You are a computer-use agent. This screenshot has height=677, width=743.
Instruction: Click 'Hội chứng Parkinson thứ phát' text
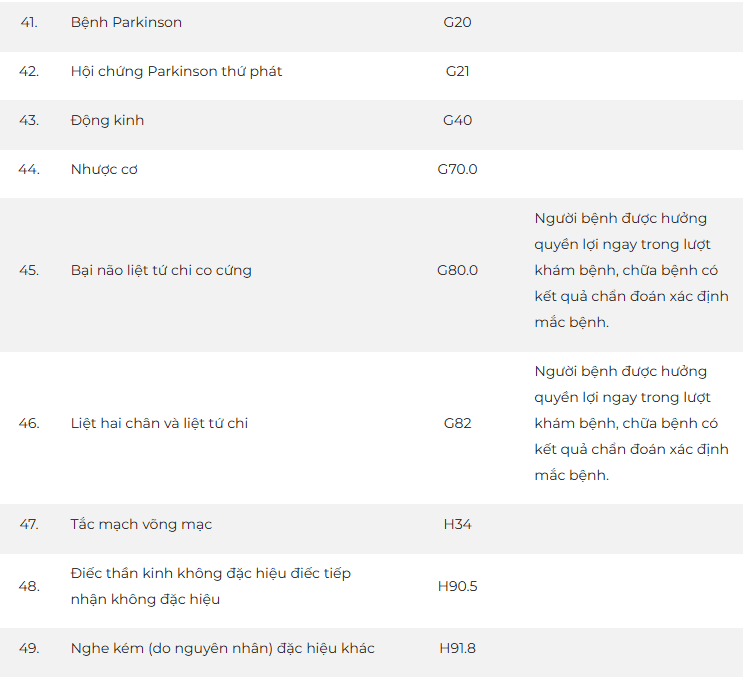[x=176, y=72]
